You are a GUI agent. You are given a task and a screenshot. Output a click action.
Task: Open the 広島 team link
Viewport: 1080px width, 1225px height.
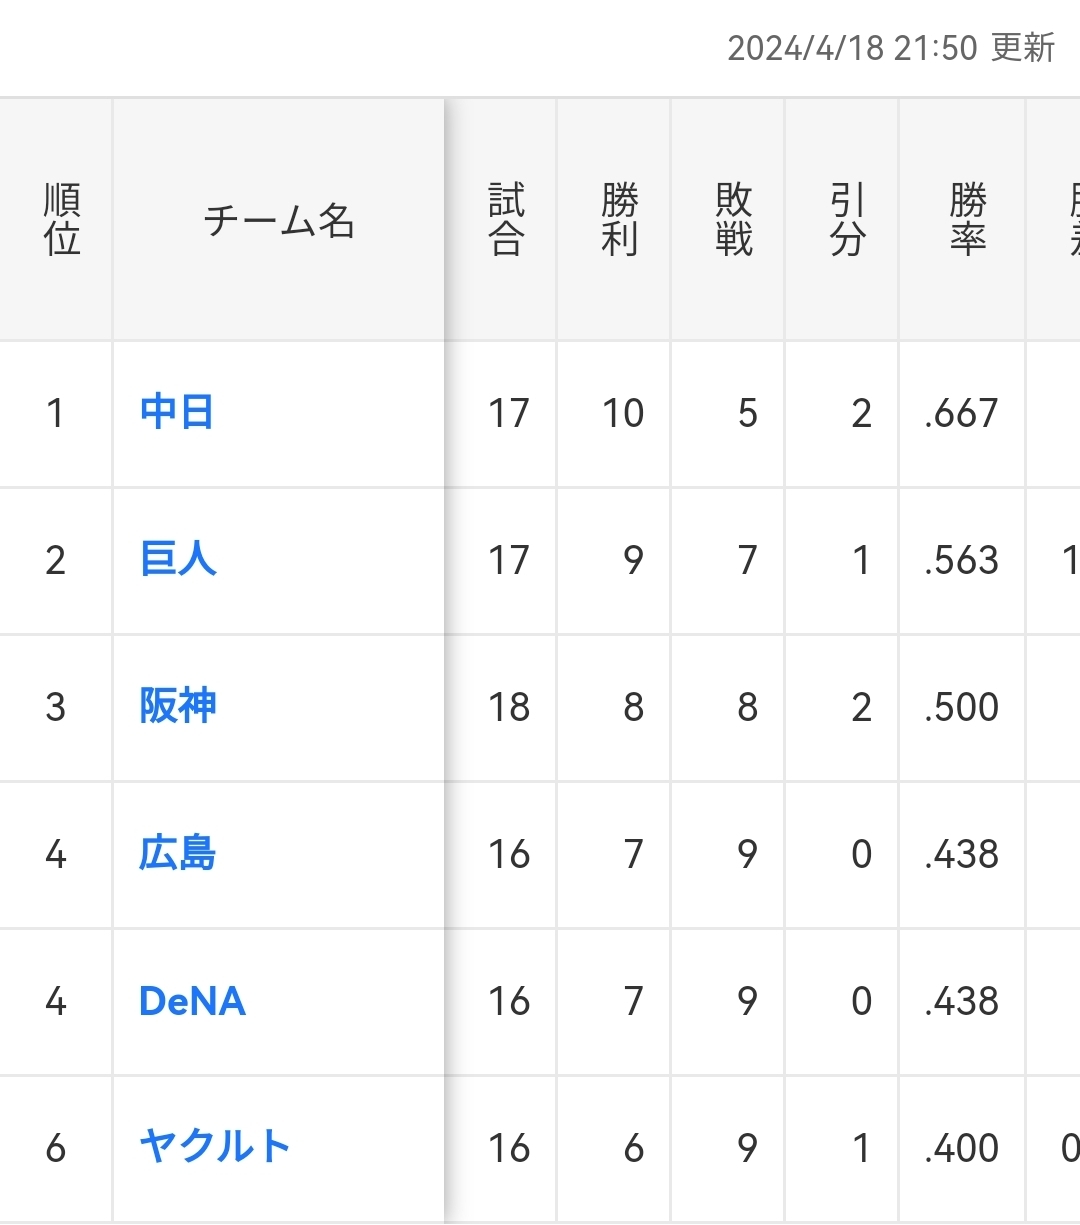click(178, 853)
